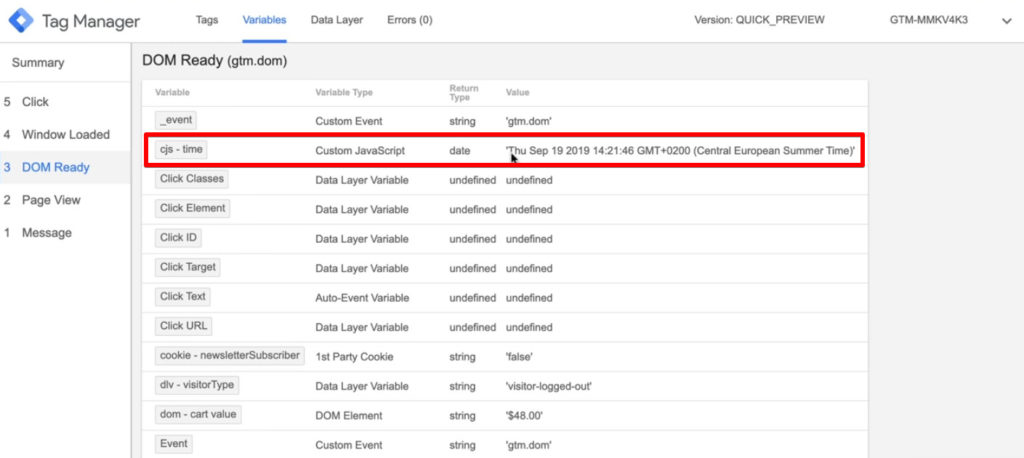
Task: Click the _event variable chip
Action: pos(176,120)
